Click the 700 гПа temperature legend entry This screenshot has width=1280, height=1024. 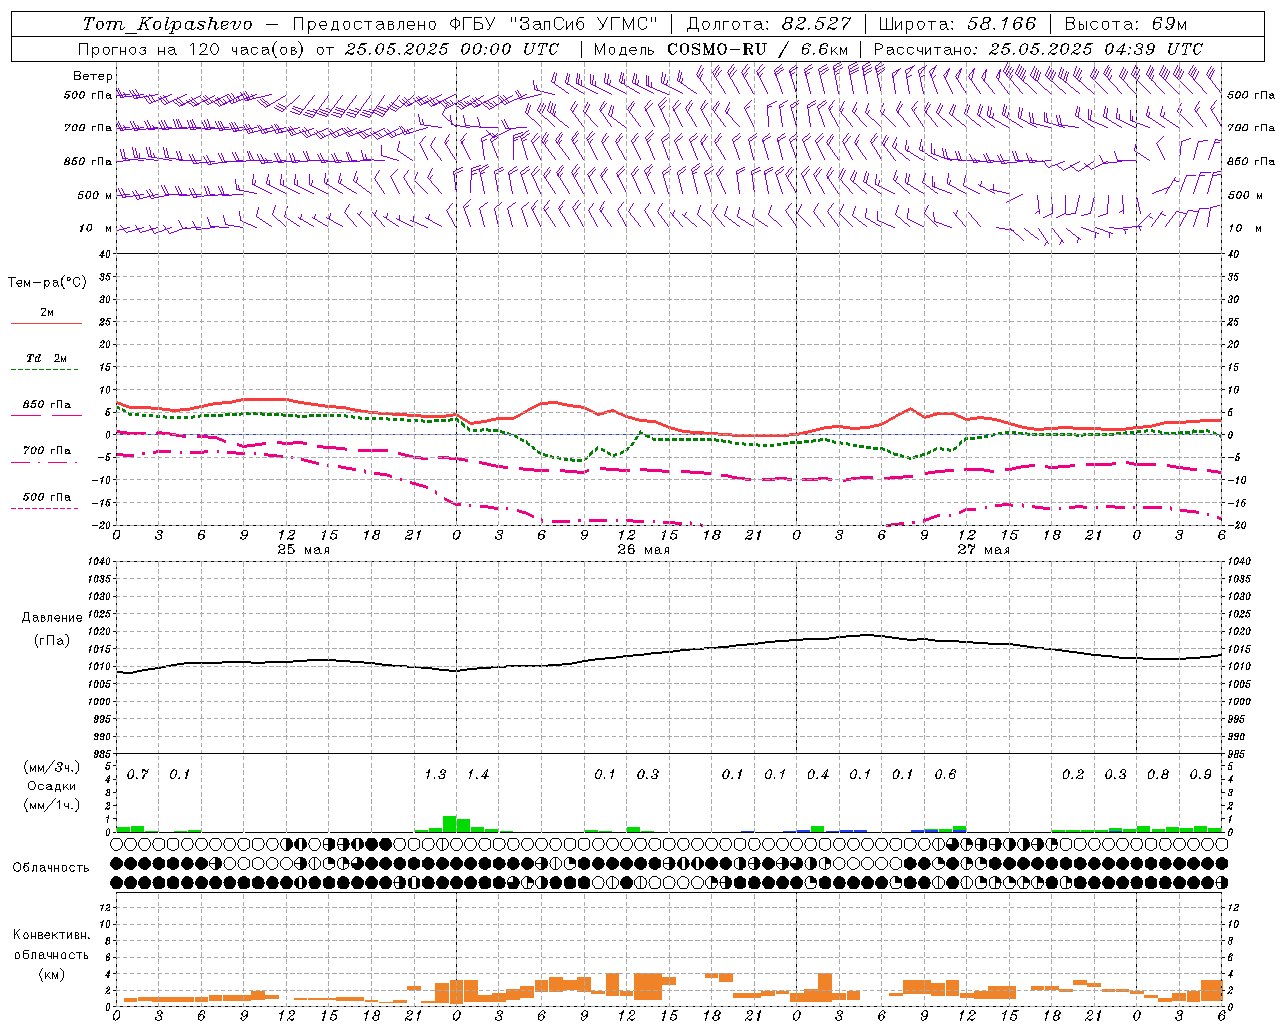point(47,451)
